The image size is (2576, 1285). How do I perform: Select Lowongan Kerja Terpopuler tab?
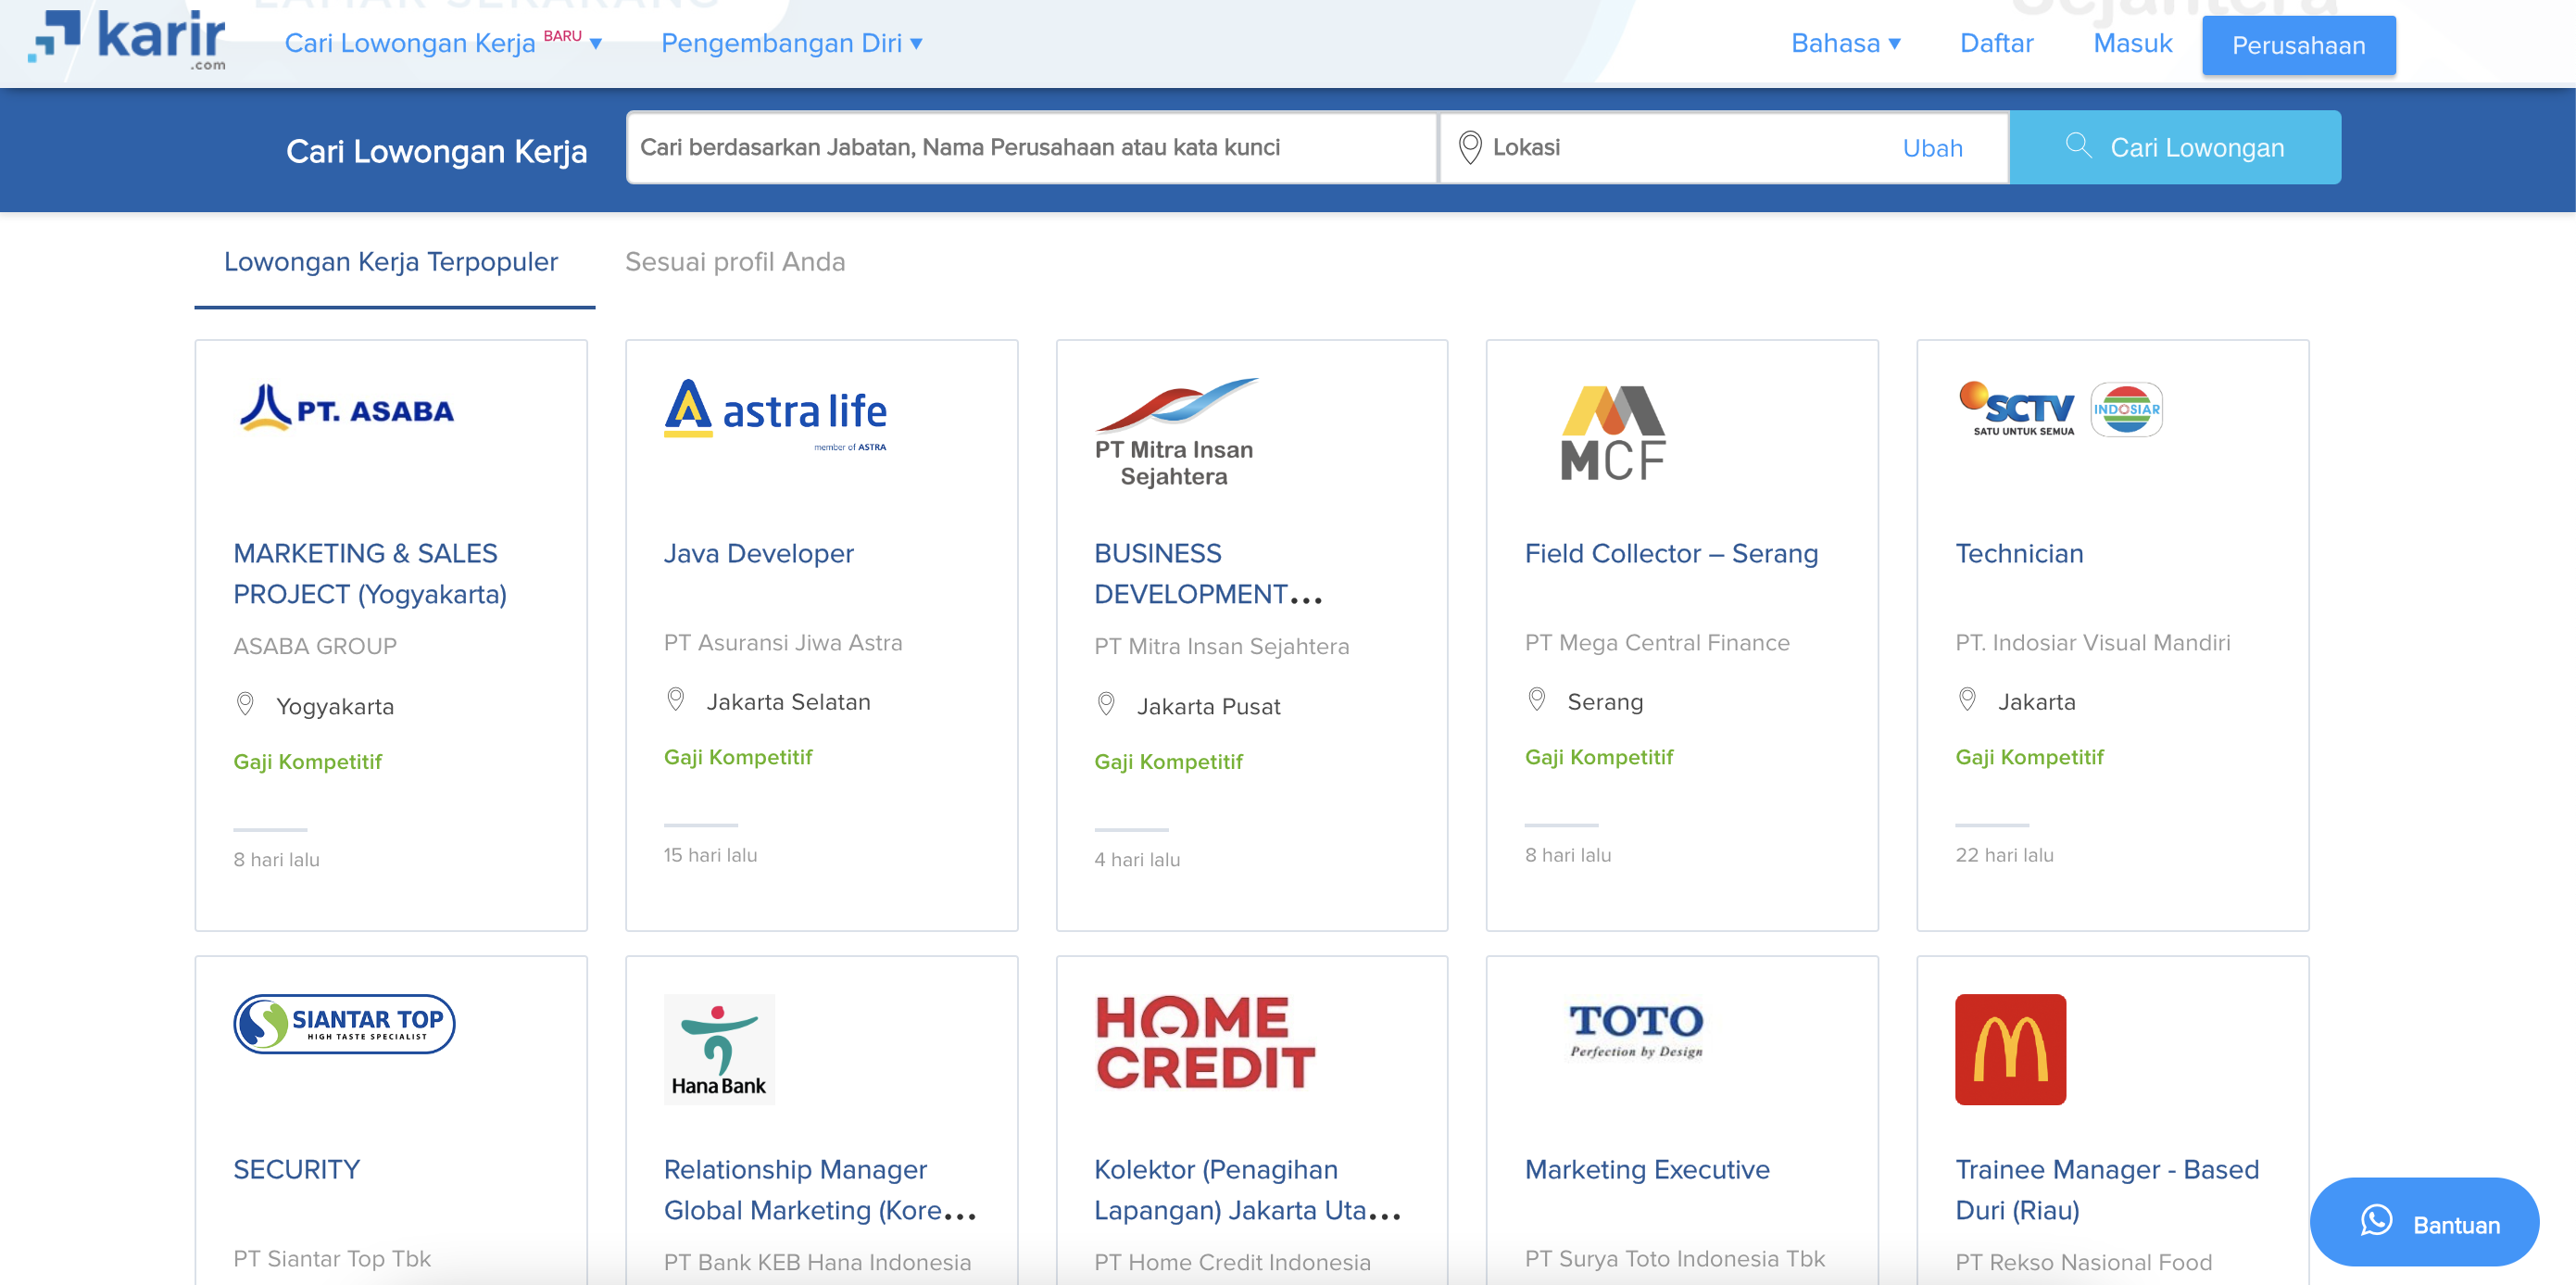tap(391, 262)
